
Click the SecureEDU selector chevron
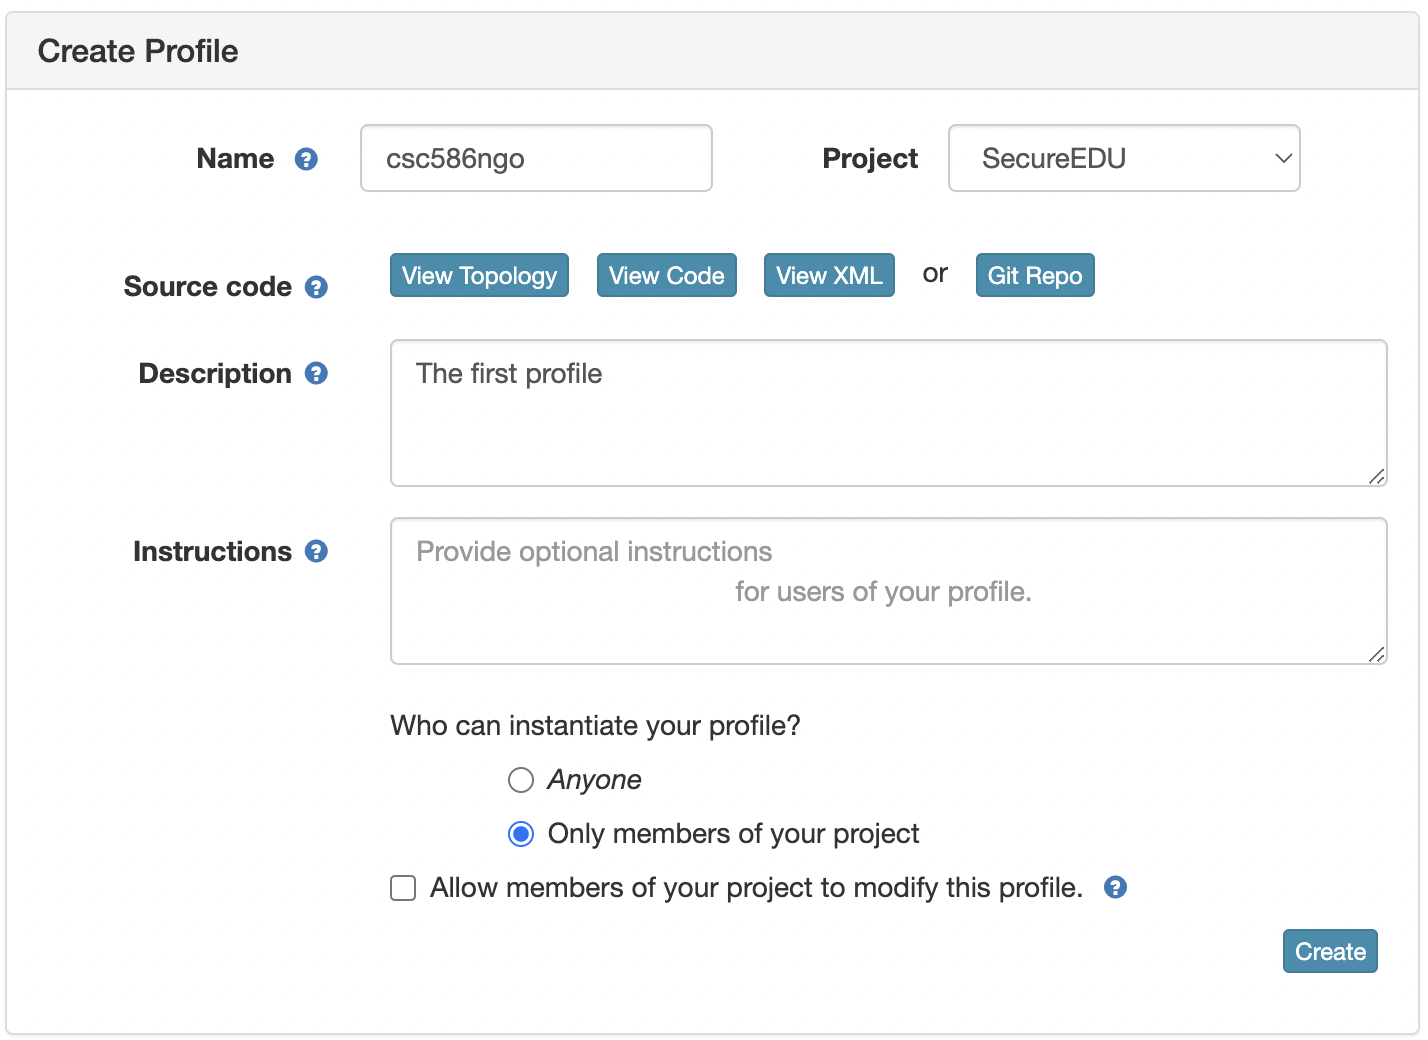(1283, 158)
